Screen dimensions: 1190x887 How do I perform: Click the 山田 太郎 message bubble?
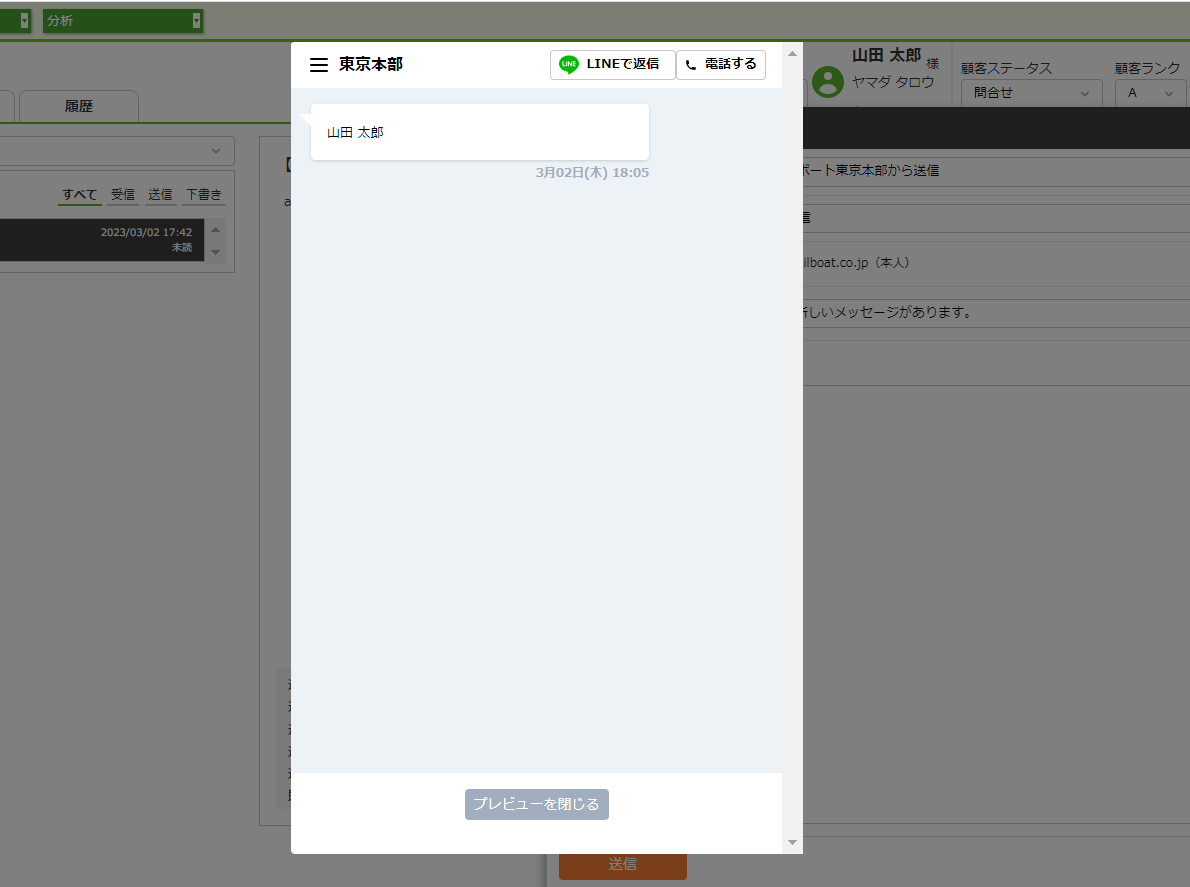pos(480,132)
